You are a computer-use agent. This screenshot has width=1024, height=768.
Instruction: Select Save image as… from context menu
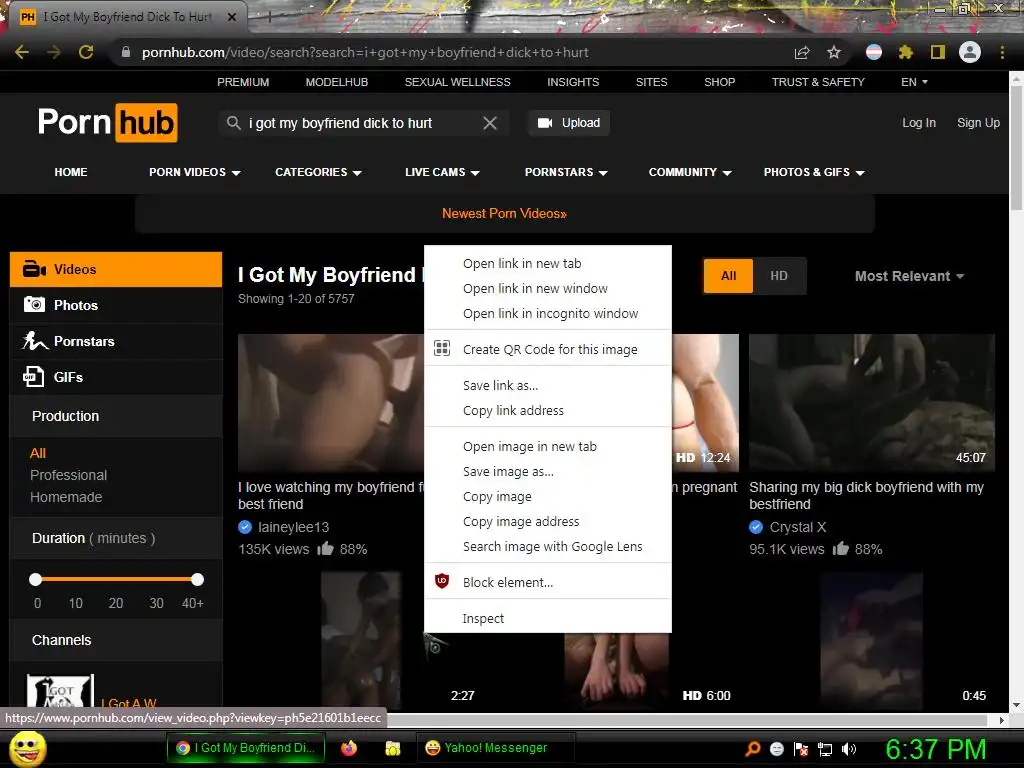point(547,472)
